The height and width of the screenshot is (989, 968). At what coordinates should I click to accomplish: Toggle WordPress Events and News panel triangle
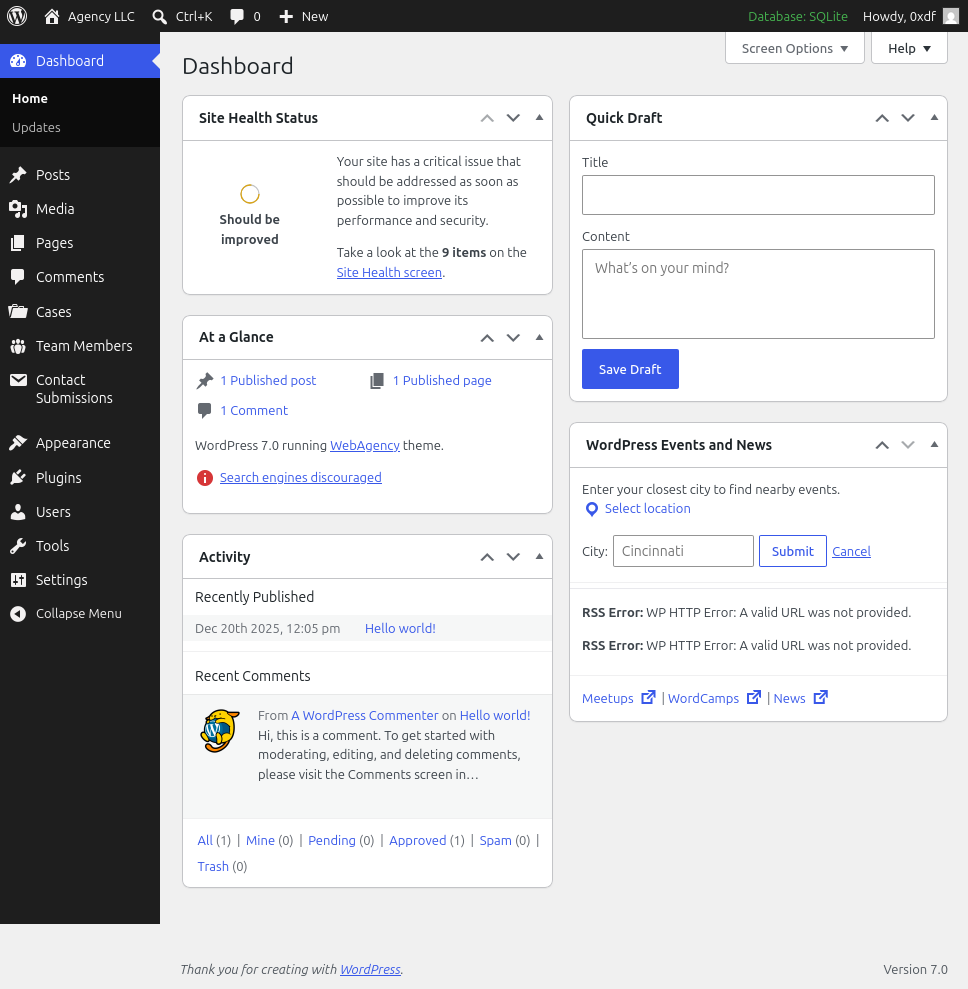(x=934, y=445)
